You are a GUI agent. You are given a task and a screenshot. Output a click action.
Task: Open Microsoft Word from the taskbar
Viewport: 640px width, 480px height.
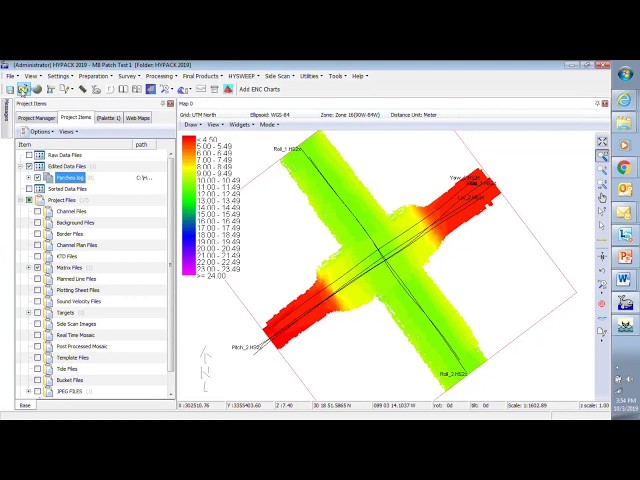point(624,279)
